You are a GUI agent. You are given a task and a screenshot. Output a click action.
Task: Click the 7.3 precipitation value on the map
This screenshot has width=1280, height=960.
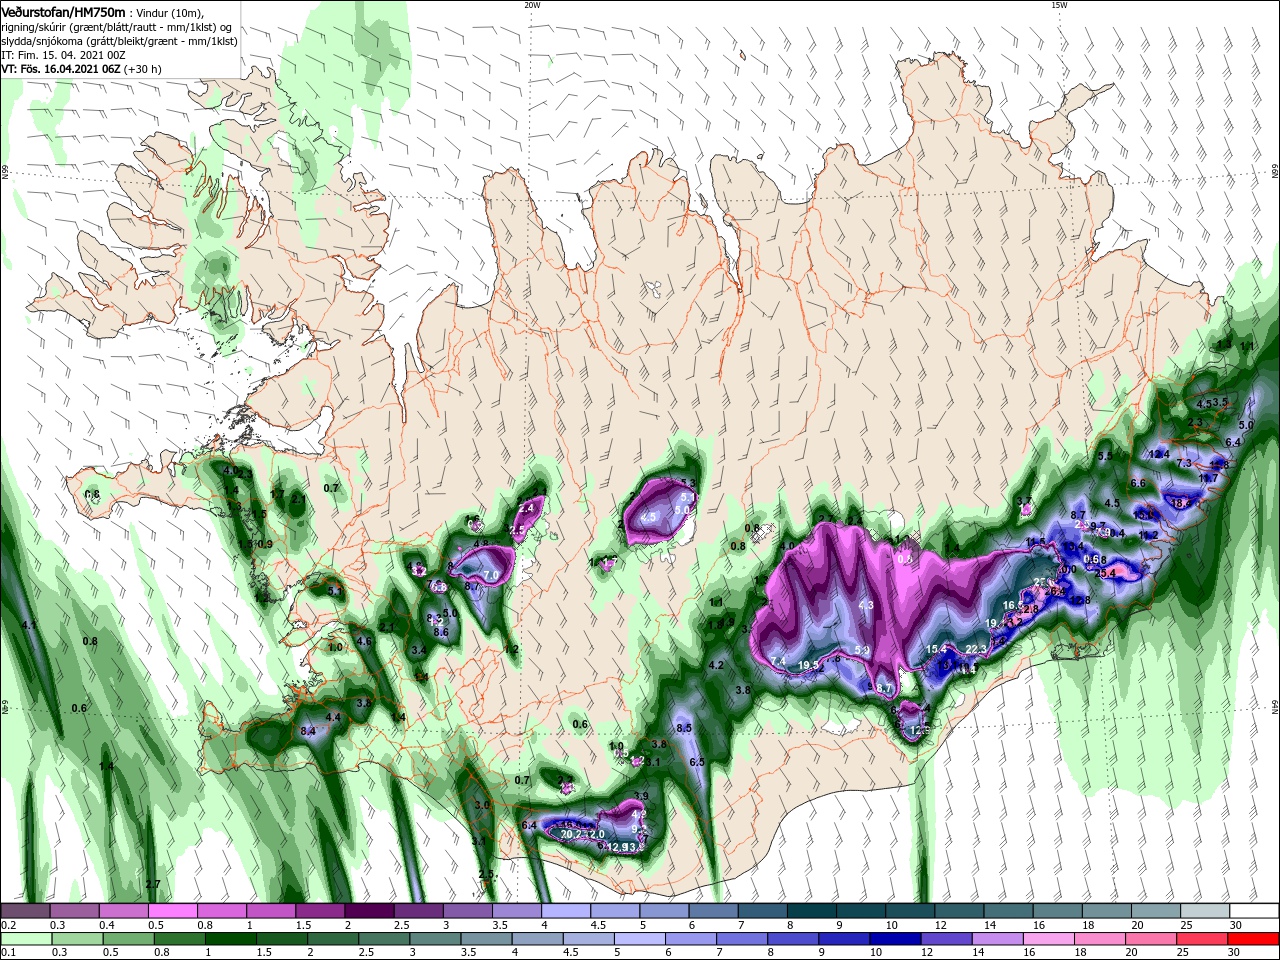pyautogui.click(x=1184, y=463)
